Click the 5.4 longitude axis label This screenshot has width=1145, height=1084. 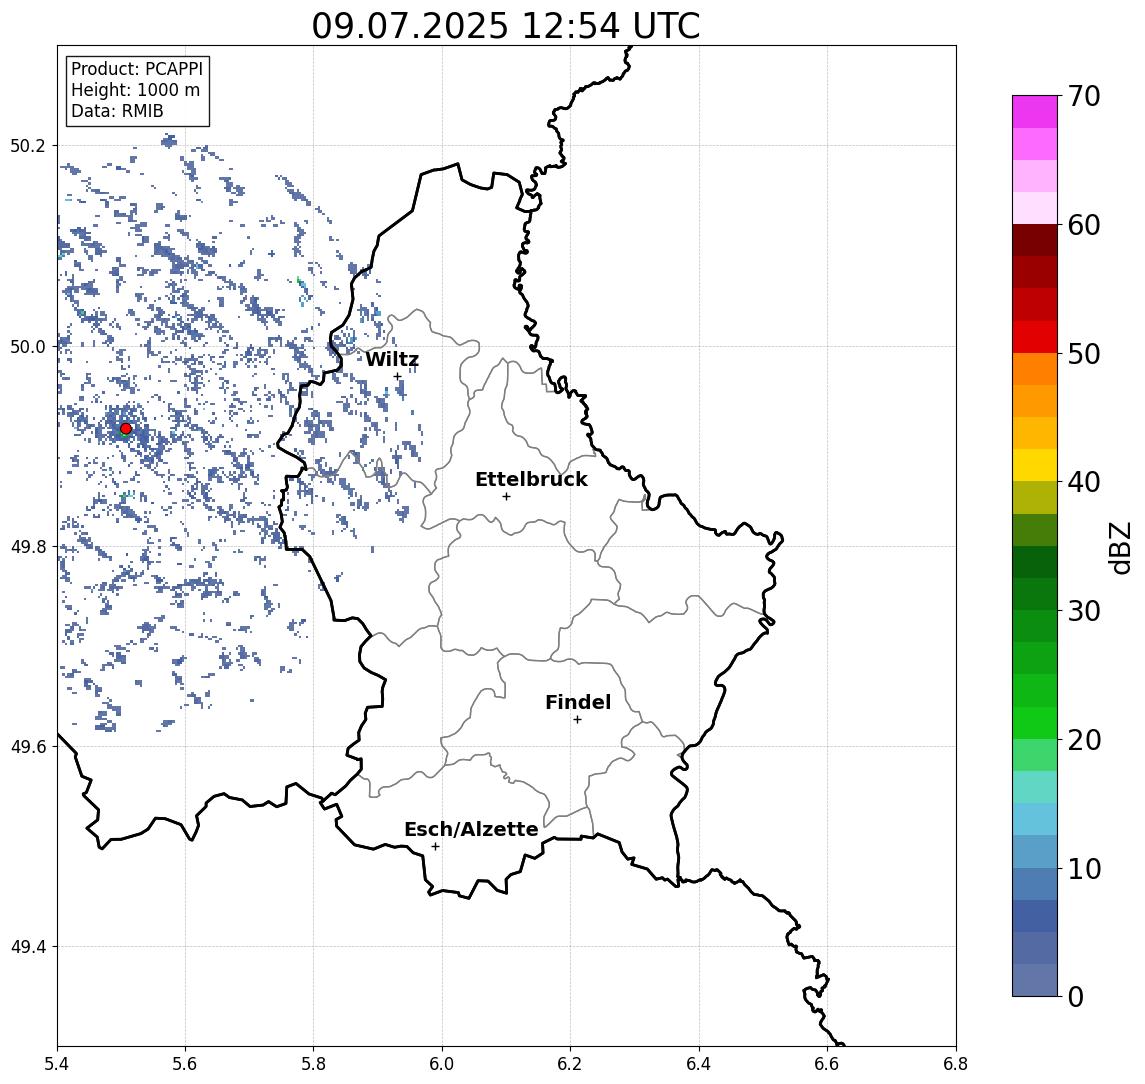coord(57,1064)
